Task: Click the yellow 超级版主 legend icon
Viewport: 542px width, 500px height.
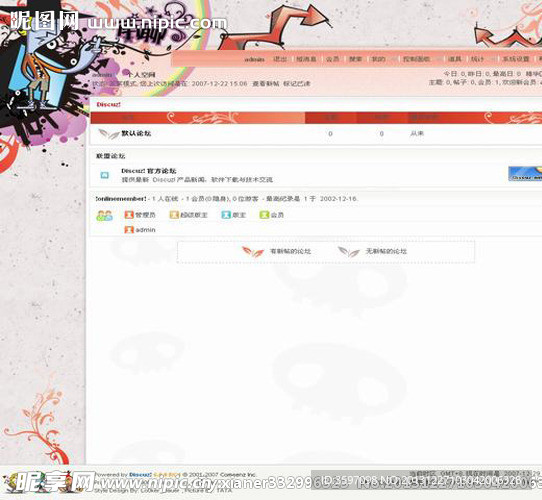Action: 174,215
